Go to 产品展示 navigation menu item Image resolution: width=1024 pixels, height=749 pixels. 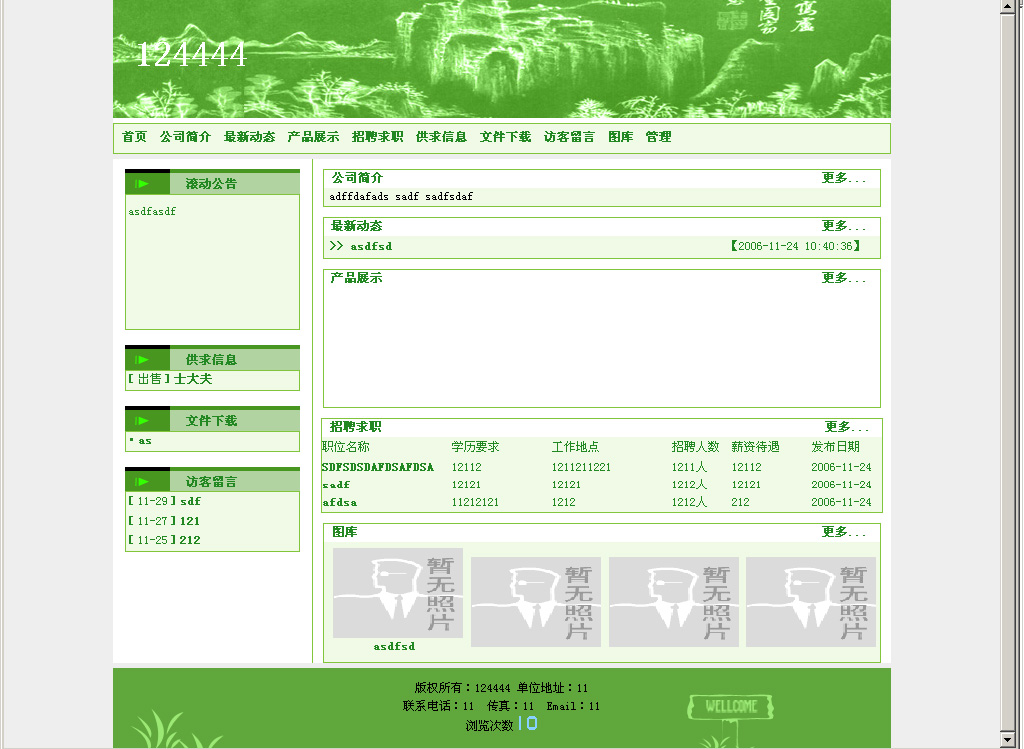coord(313,137)
